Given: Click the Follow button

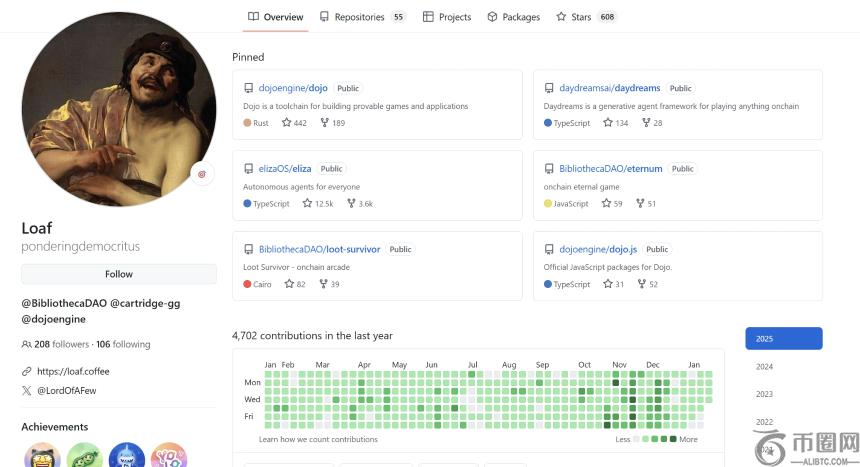Looking at the screenshot, I should coord(119,274).
